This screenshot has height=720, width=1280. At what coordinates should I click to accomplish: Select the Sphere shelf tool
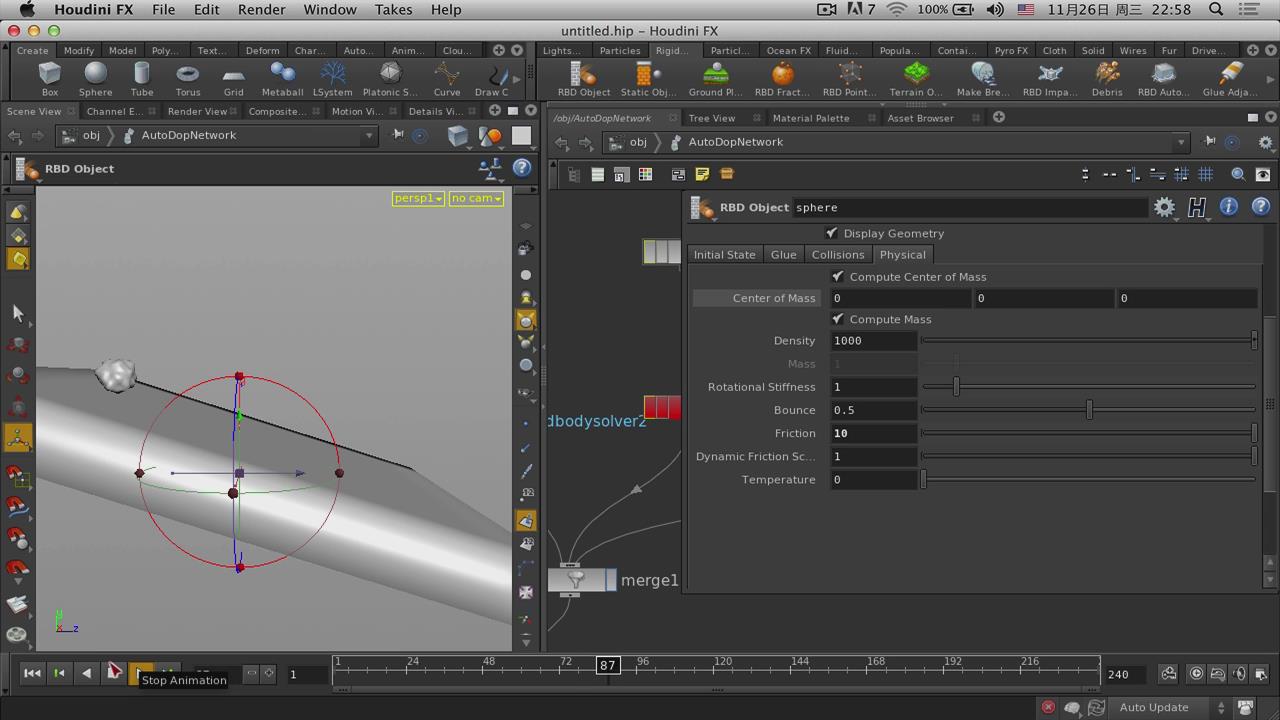96,79
